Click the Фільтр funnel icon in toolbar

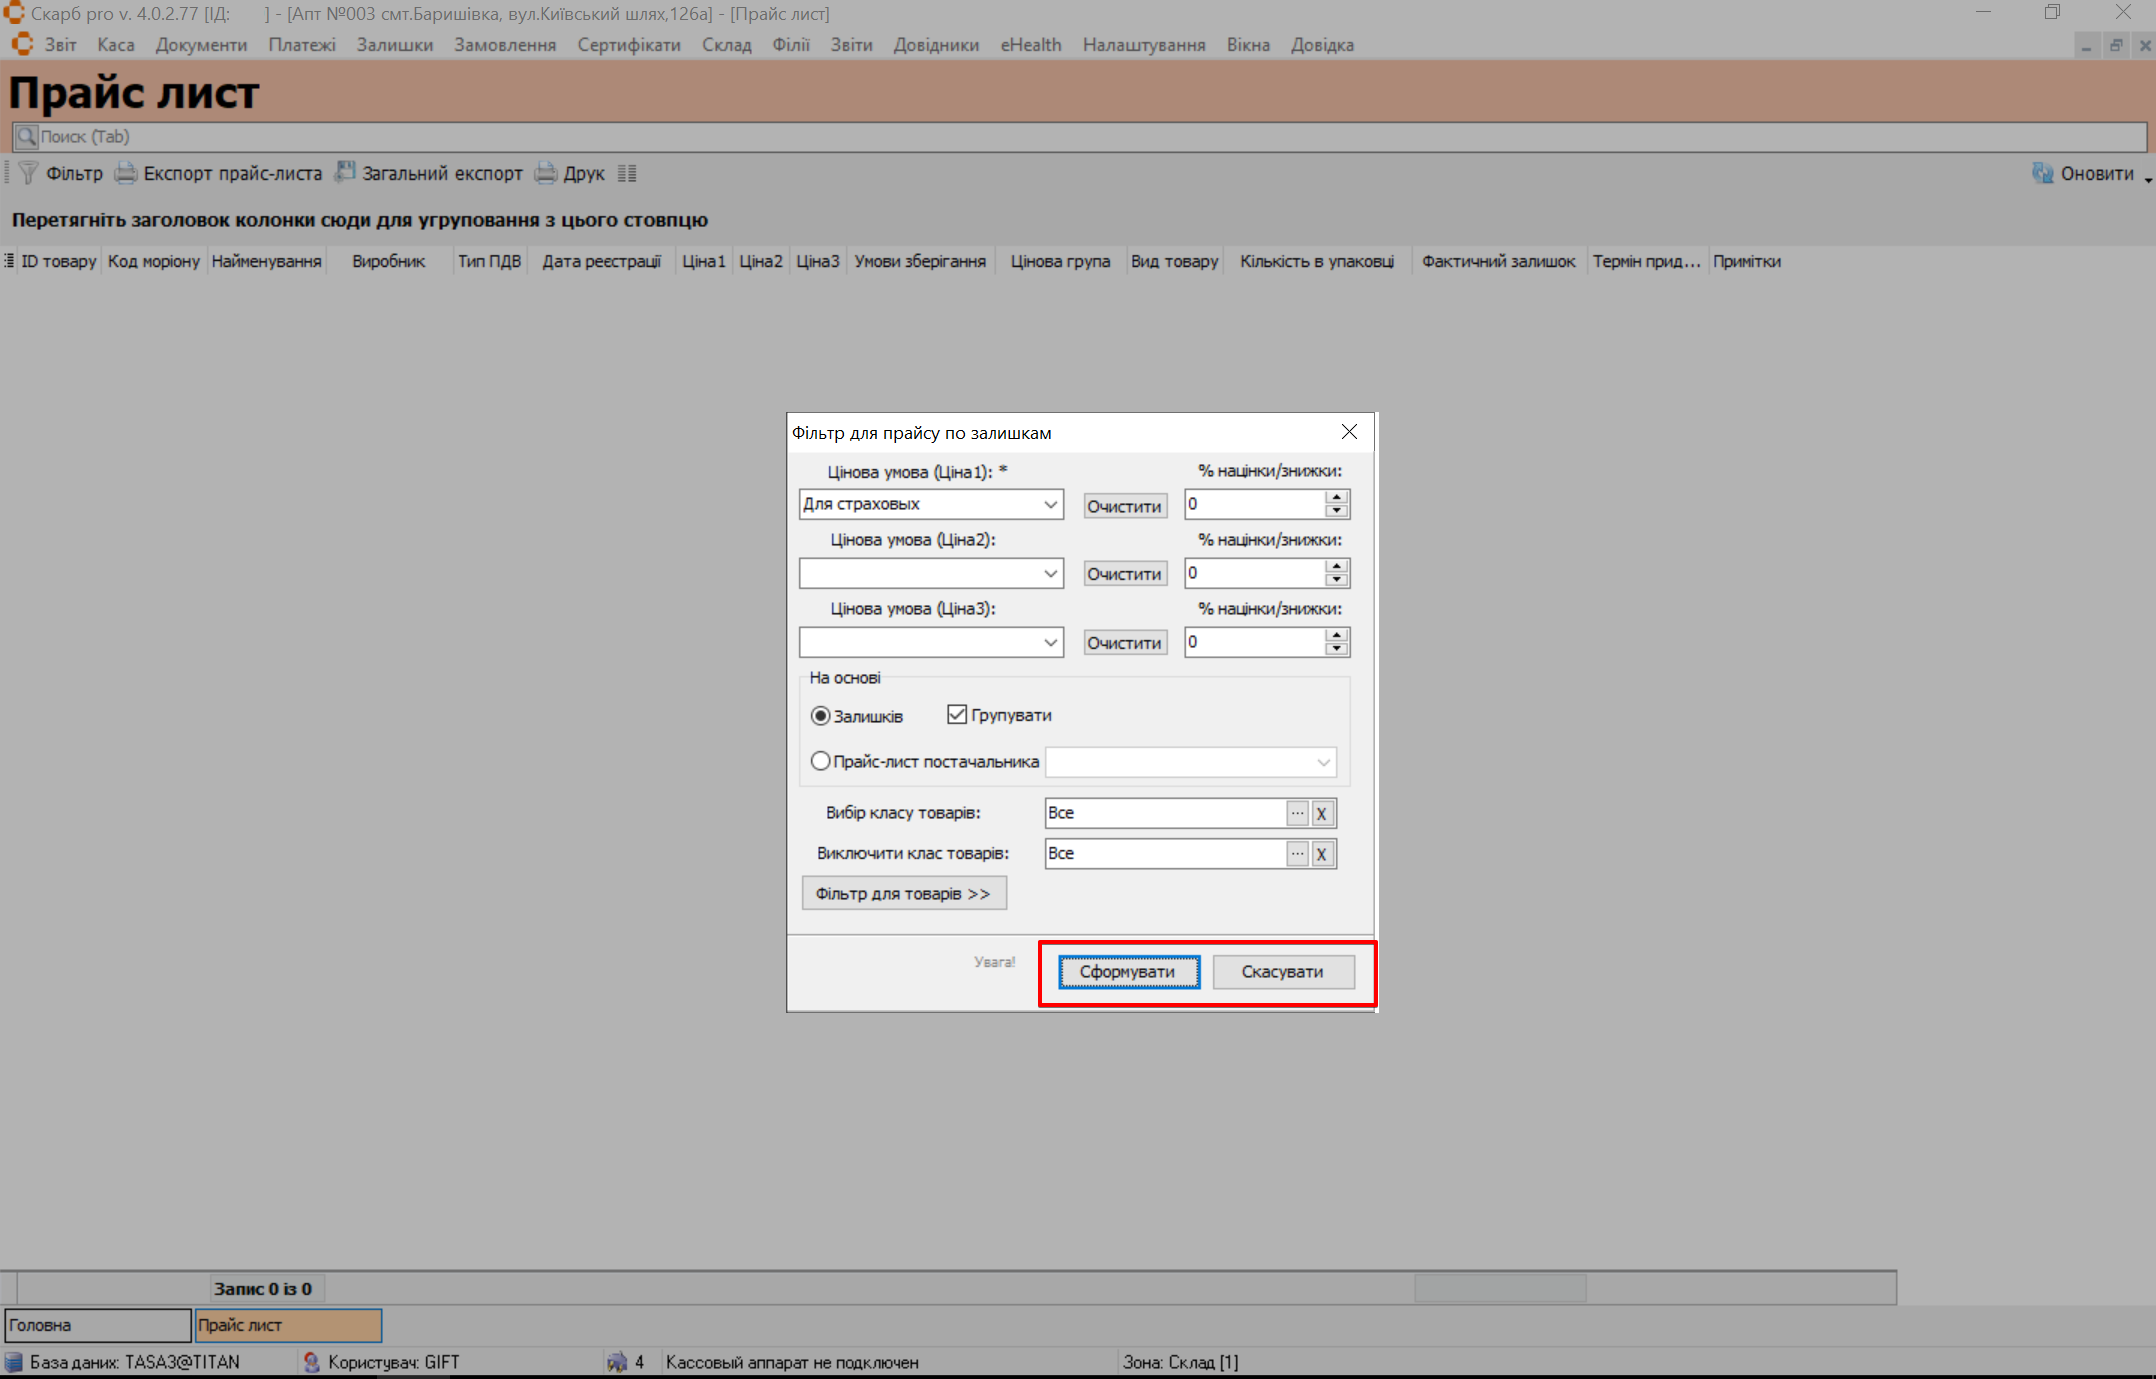point(29,173)
